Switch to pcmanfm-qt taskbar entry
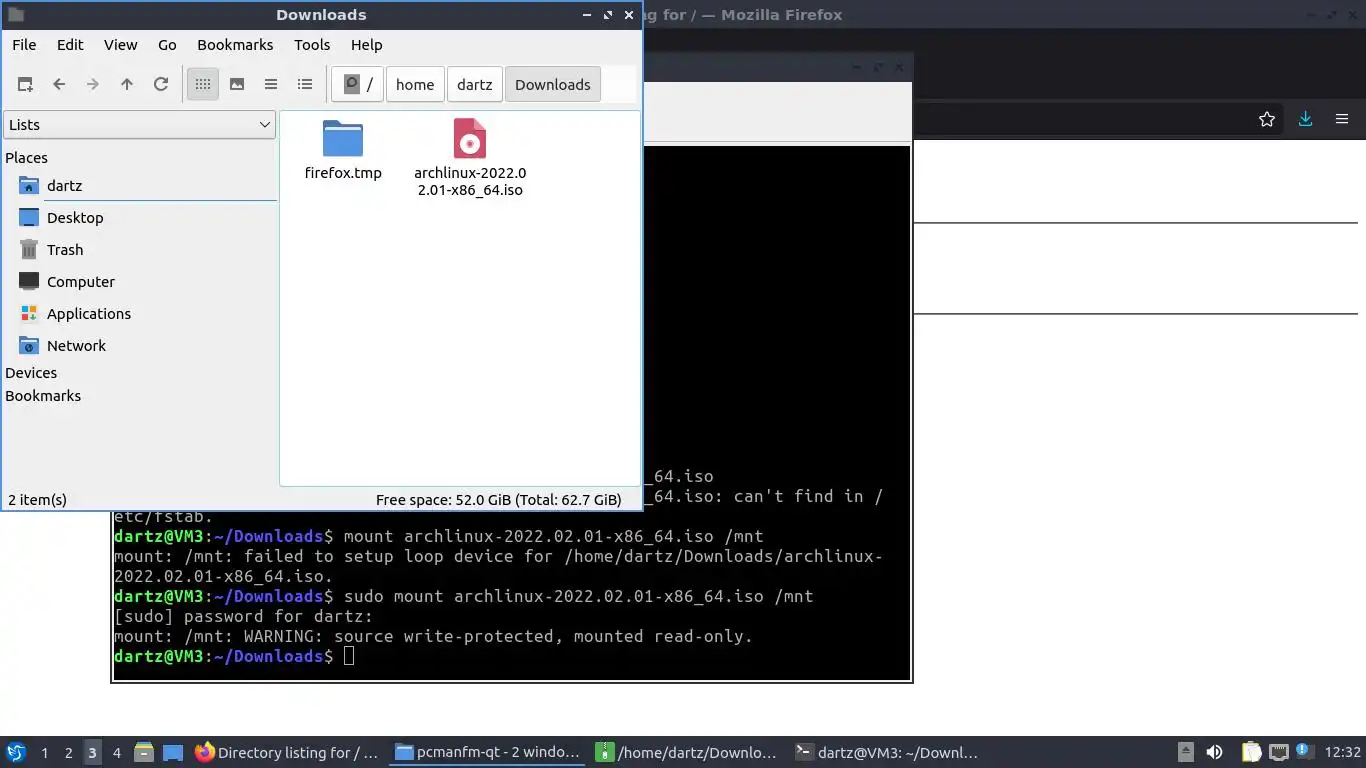 click(x=488, y=753)
